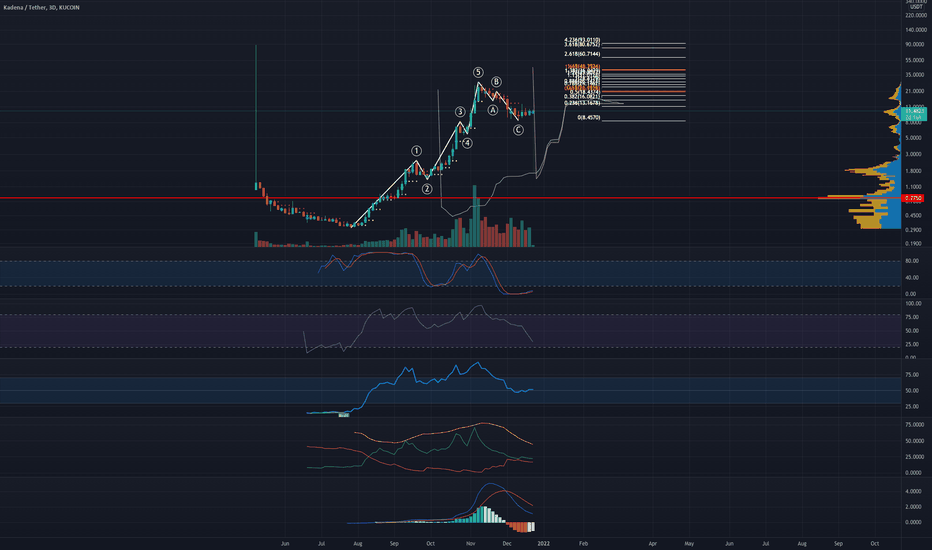Click the 0(8.4570) Fibonacci level label
This screenshot has width=932, height=550.
(588, 118)
